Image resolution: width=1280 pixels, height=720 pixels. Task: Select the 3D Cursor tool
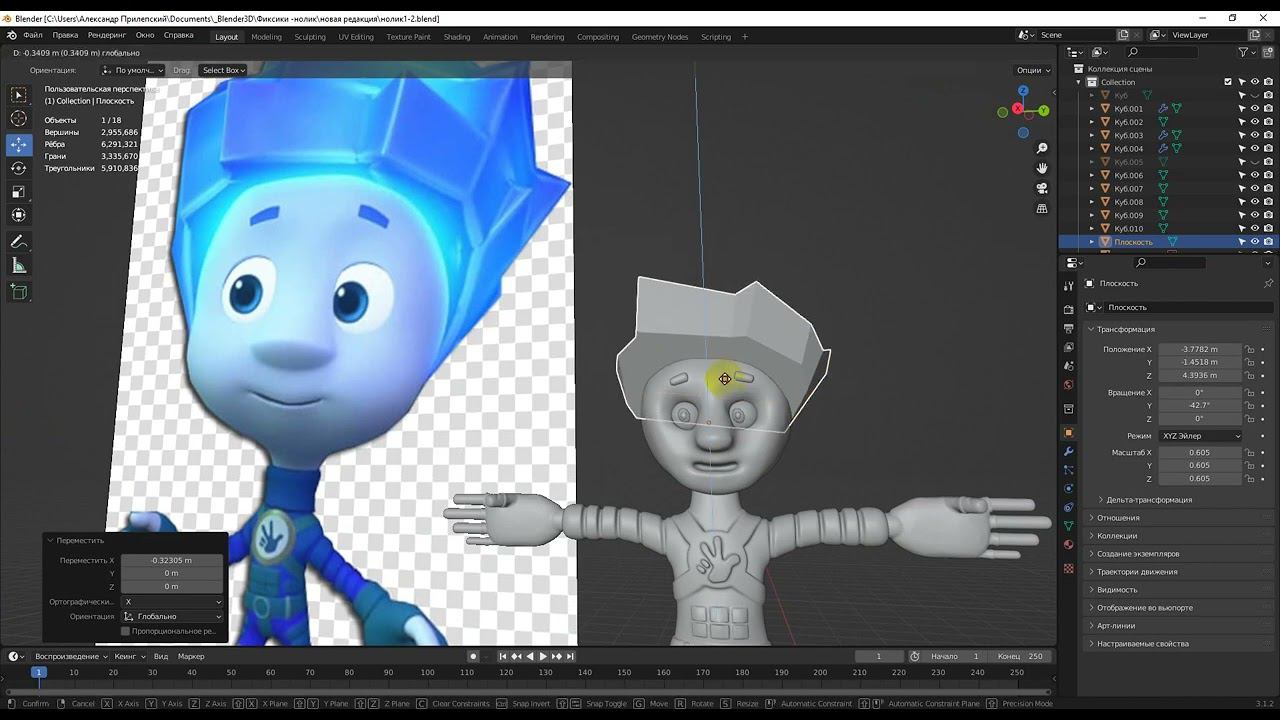[19, 119]
